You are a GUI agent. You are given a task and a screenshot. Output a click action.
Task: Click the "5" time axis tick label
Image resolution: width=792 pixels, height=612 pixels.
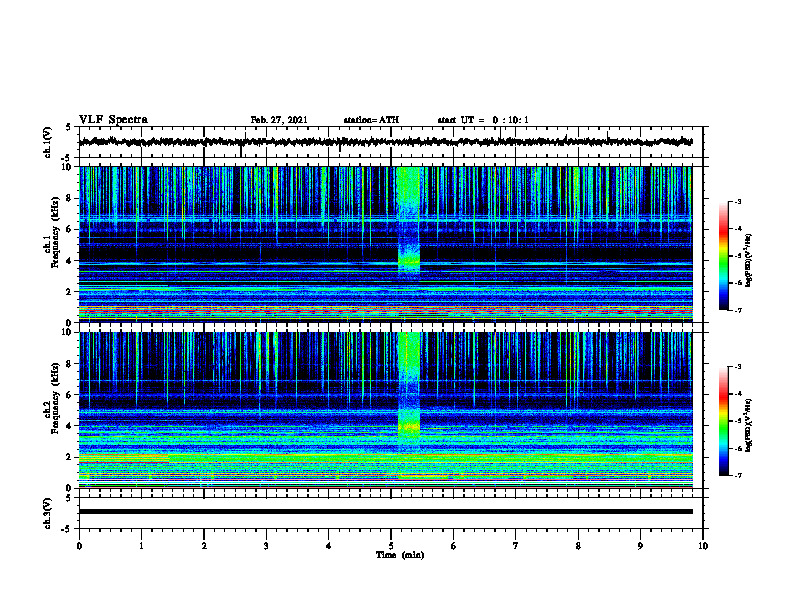(x=390, y=546)
